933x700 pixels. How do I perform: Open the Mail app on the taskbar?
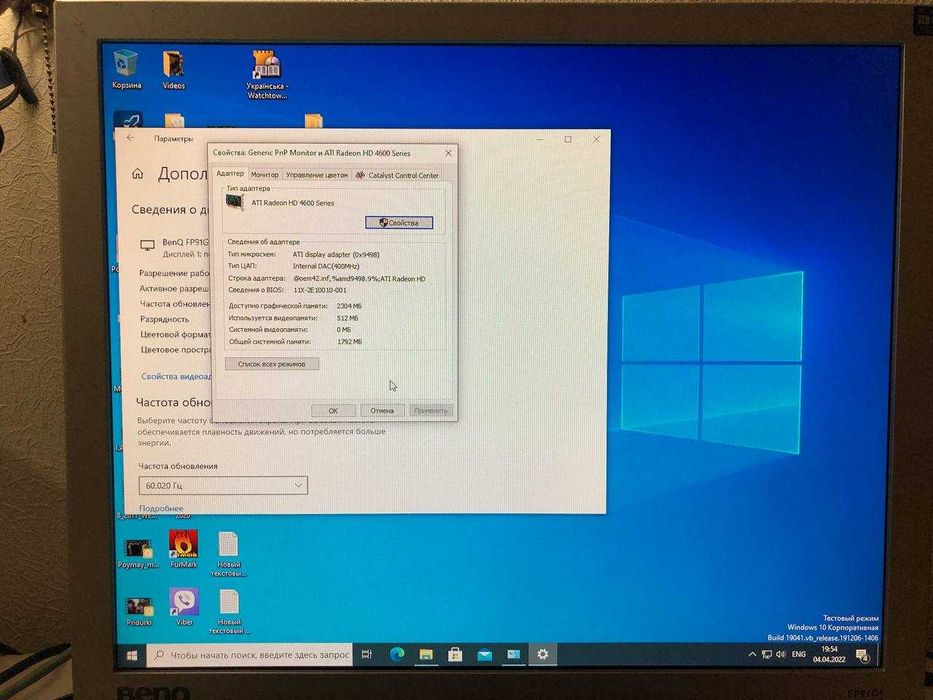pyautogui.click(x=484, y=655)
